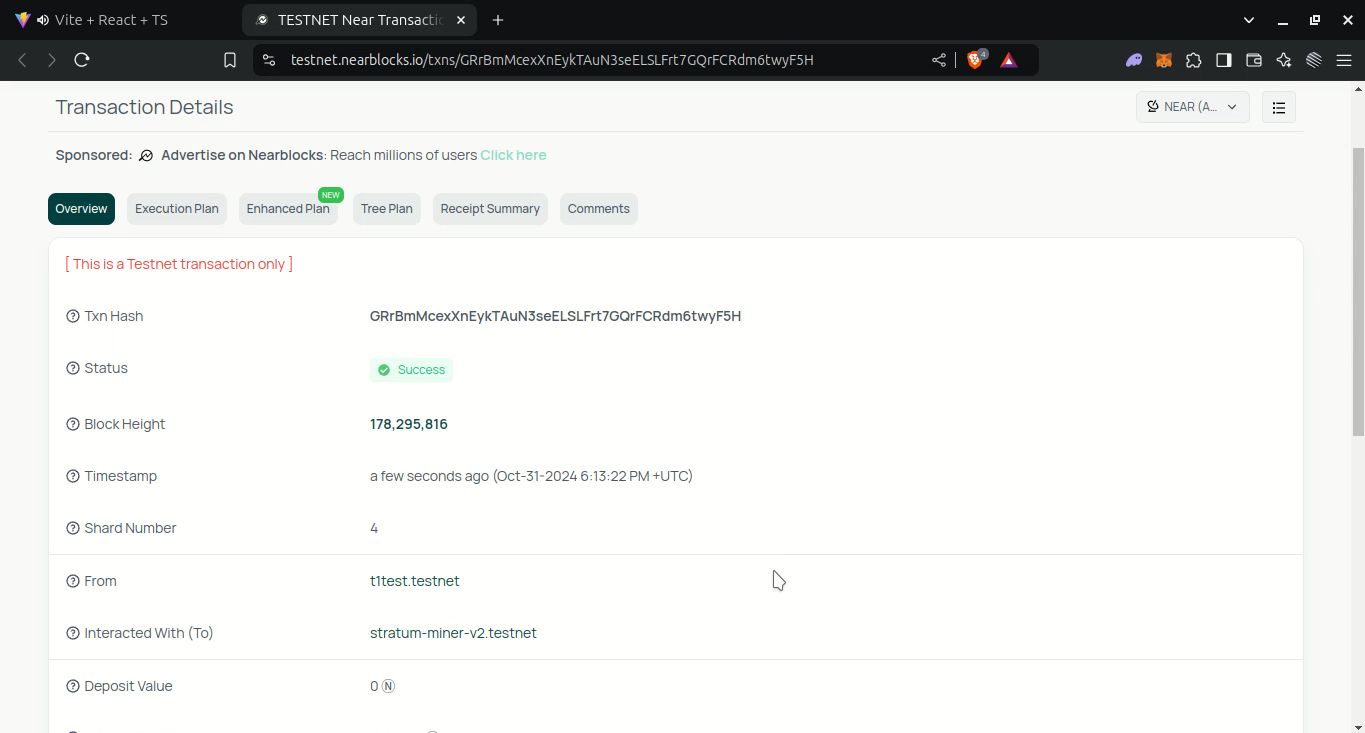Click the shard number value 4
Viewport: 1365px width, 733px height.
tap(374, 528)
